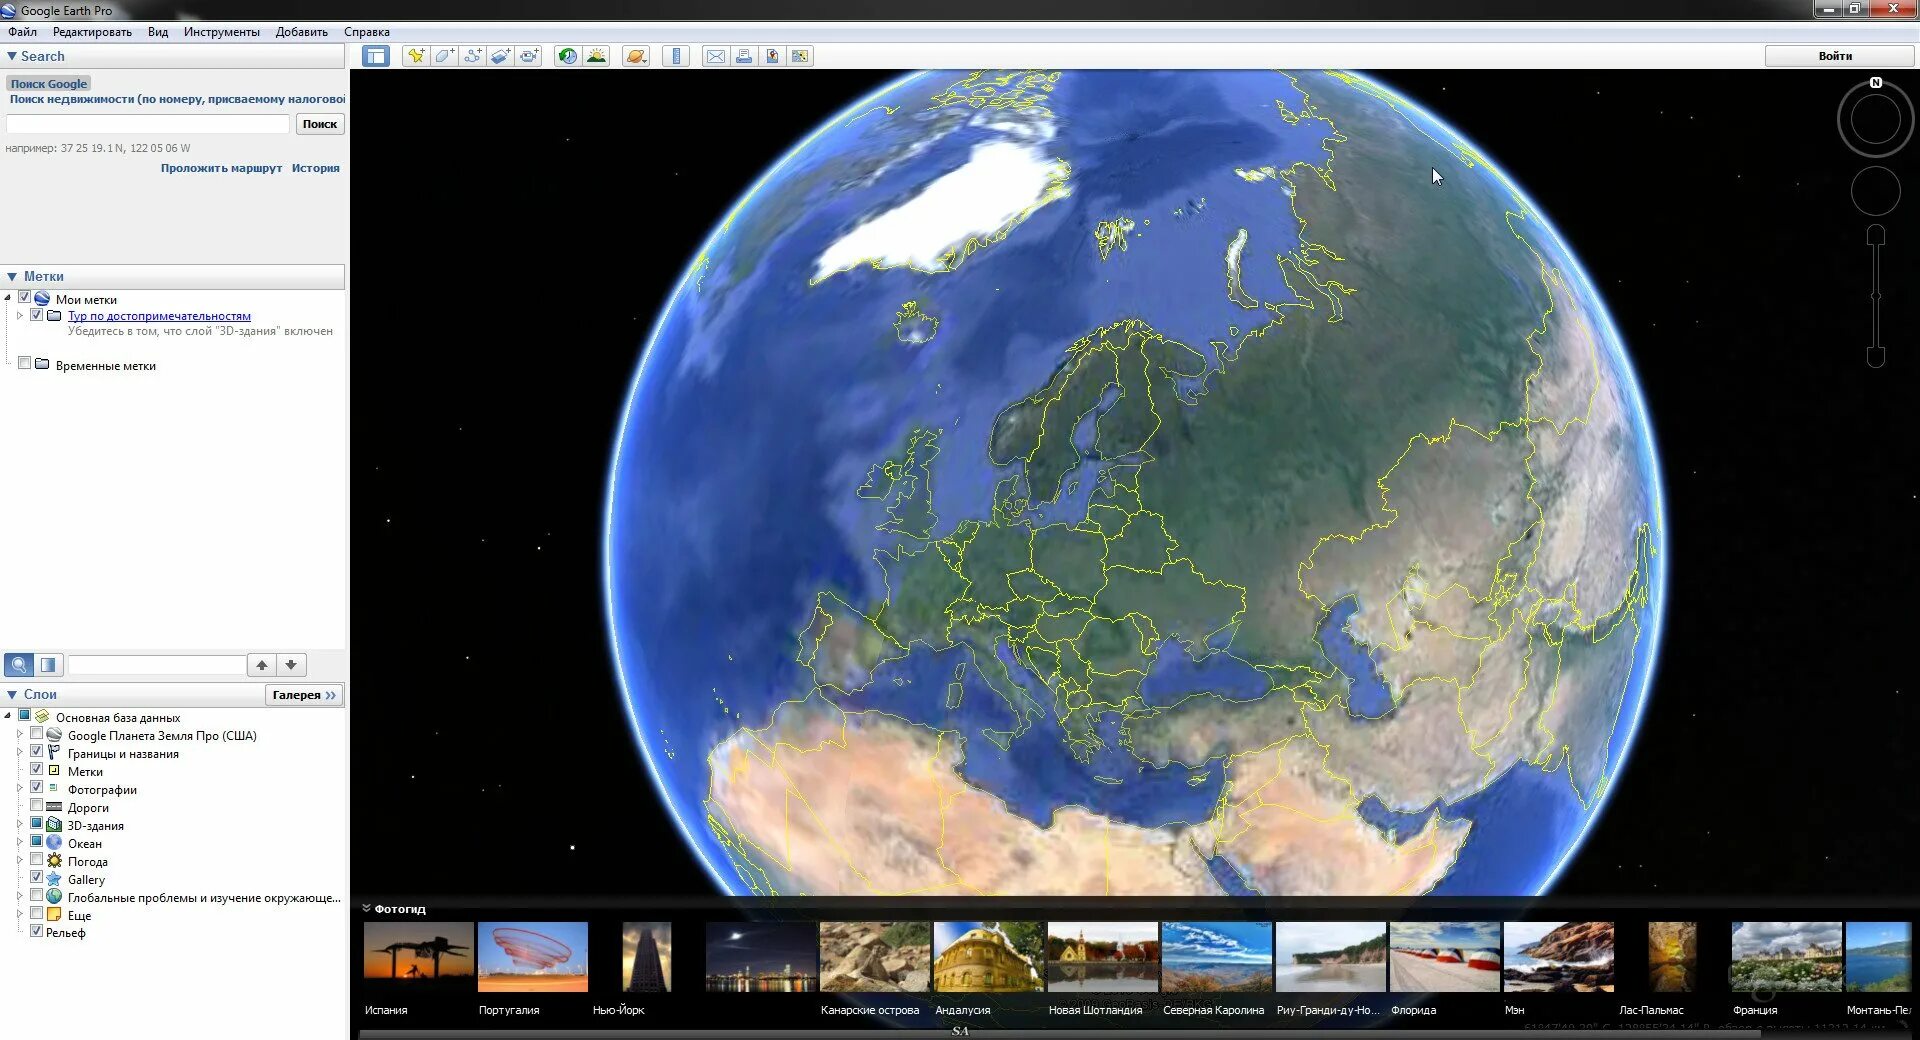Print the current view
Viewport: 1920px width, 1040px height.
pyautogui.click(x=744, y=56)
